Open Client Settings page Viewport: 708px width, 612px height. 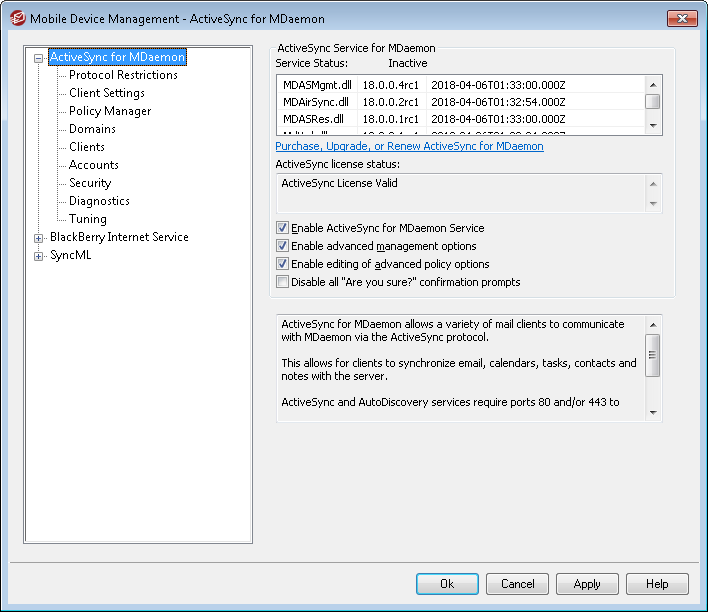coord(107,93)
